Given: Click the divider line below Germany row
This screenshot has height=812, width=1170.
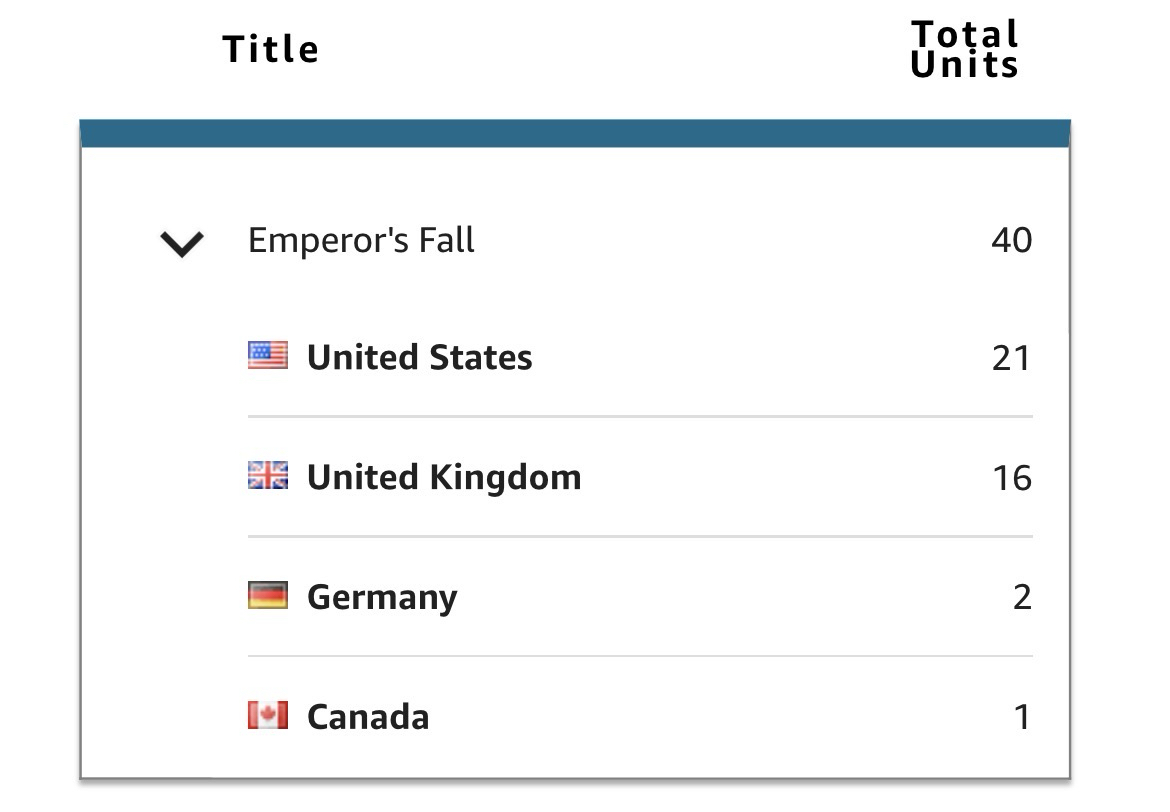Looking at the screenshot, I should (640, 656).
